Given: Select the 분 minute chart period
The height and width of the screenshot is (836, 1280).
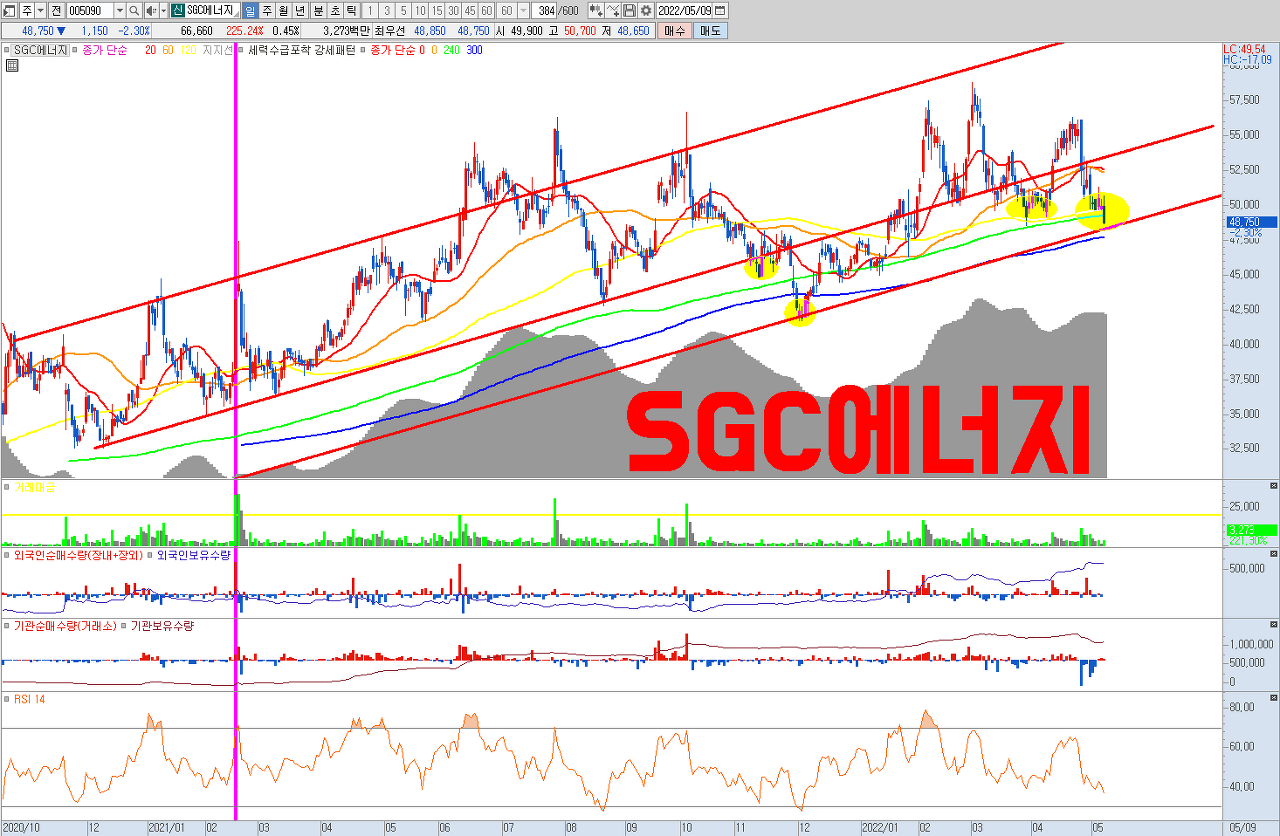Looking at the screenshot, I should pyautogui.click(x=319, y=10).
